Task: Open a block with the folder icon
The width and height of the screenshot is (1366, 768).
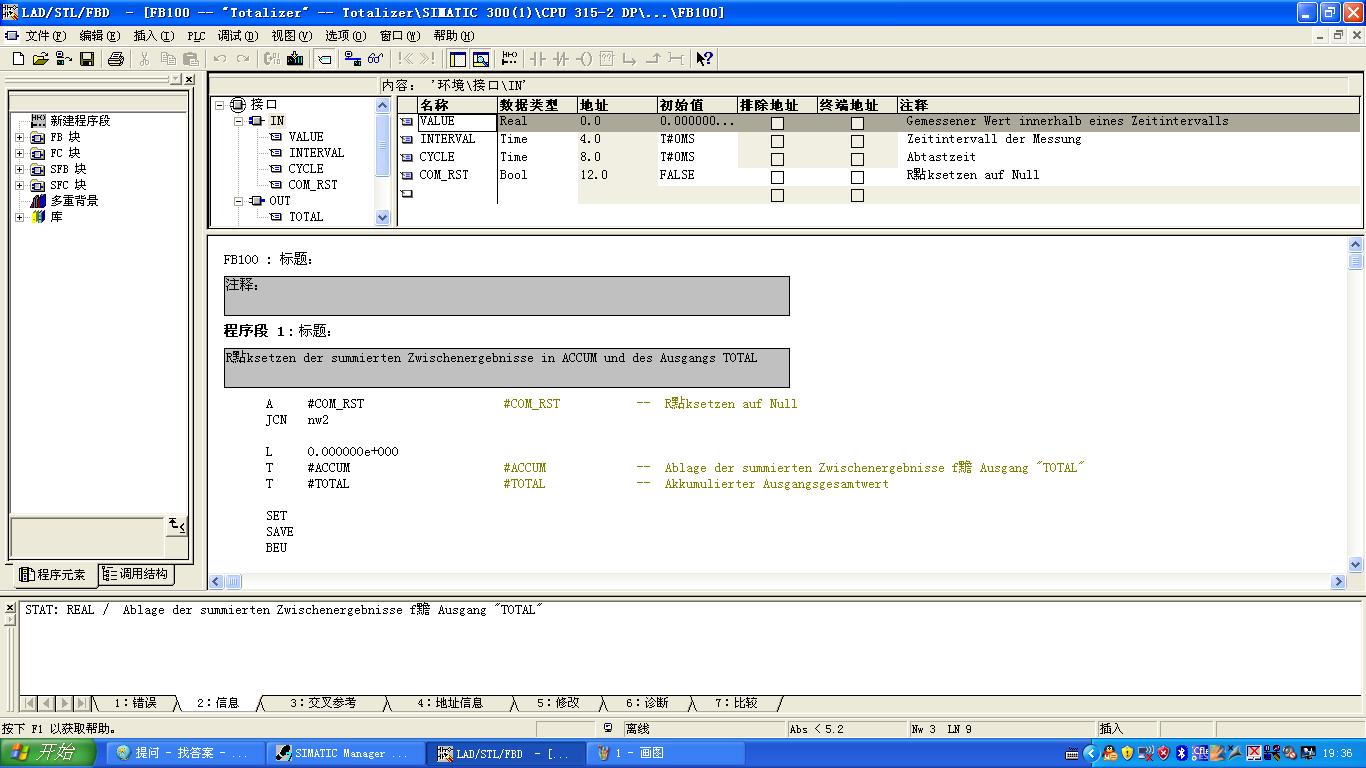Action: pos(41,59)
